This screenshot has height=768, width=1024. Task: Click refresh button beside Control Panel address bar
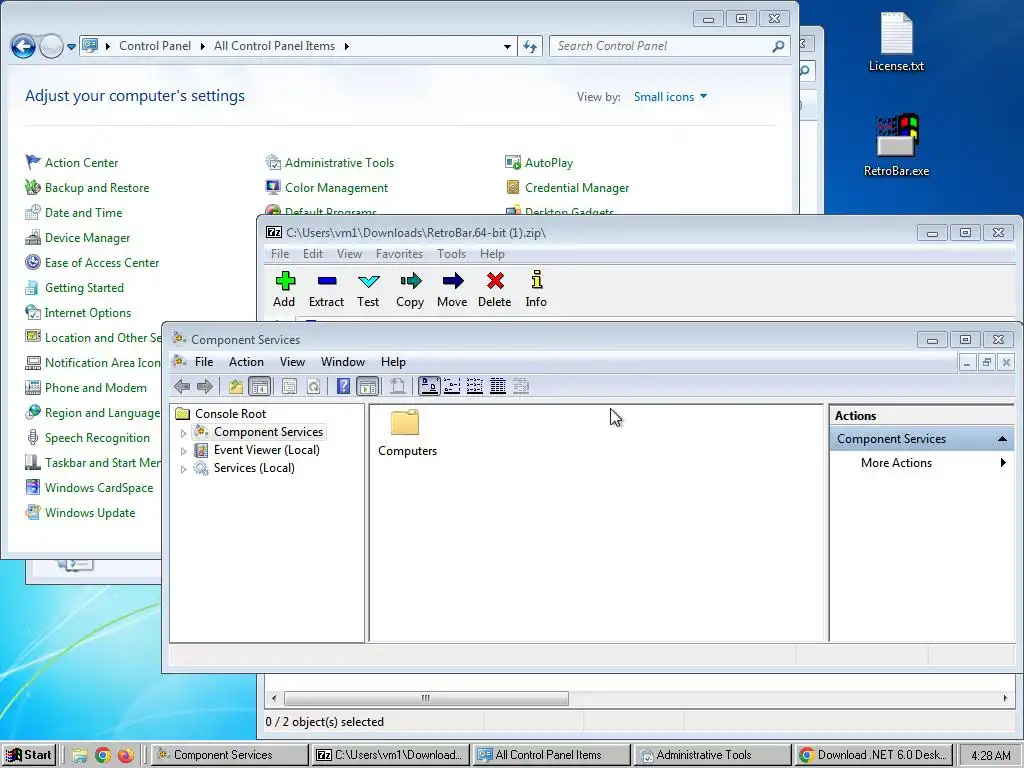tap(530, 46)
